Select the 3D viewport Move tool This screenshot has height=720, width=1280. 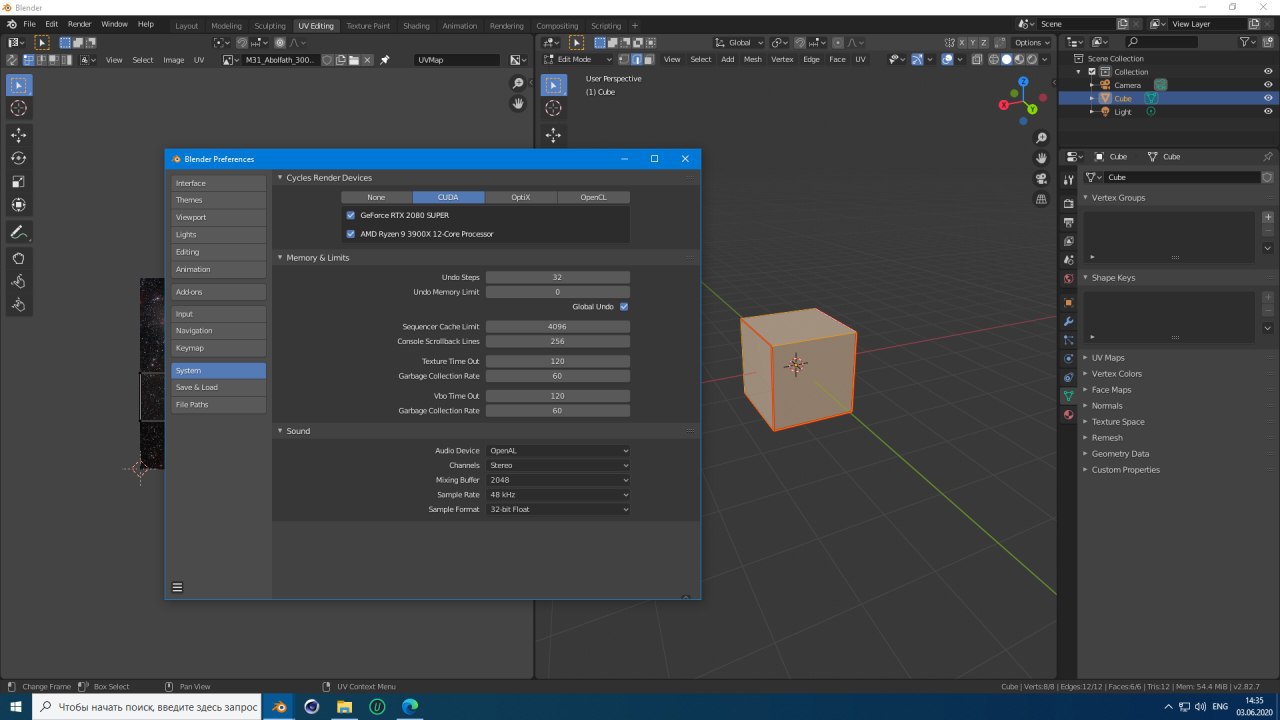point(553,135)
